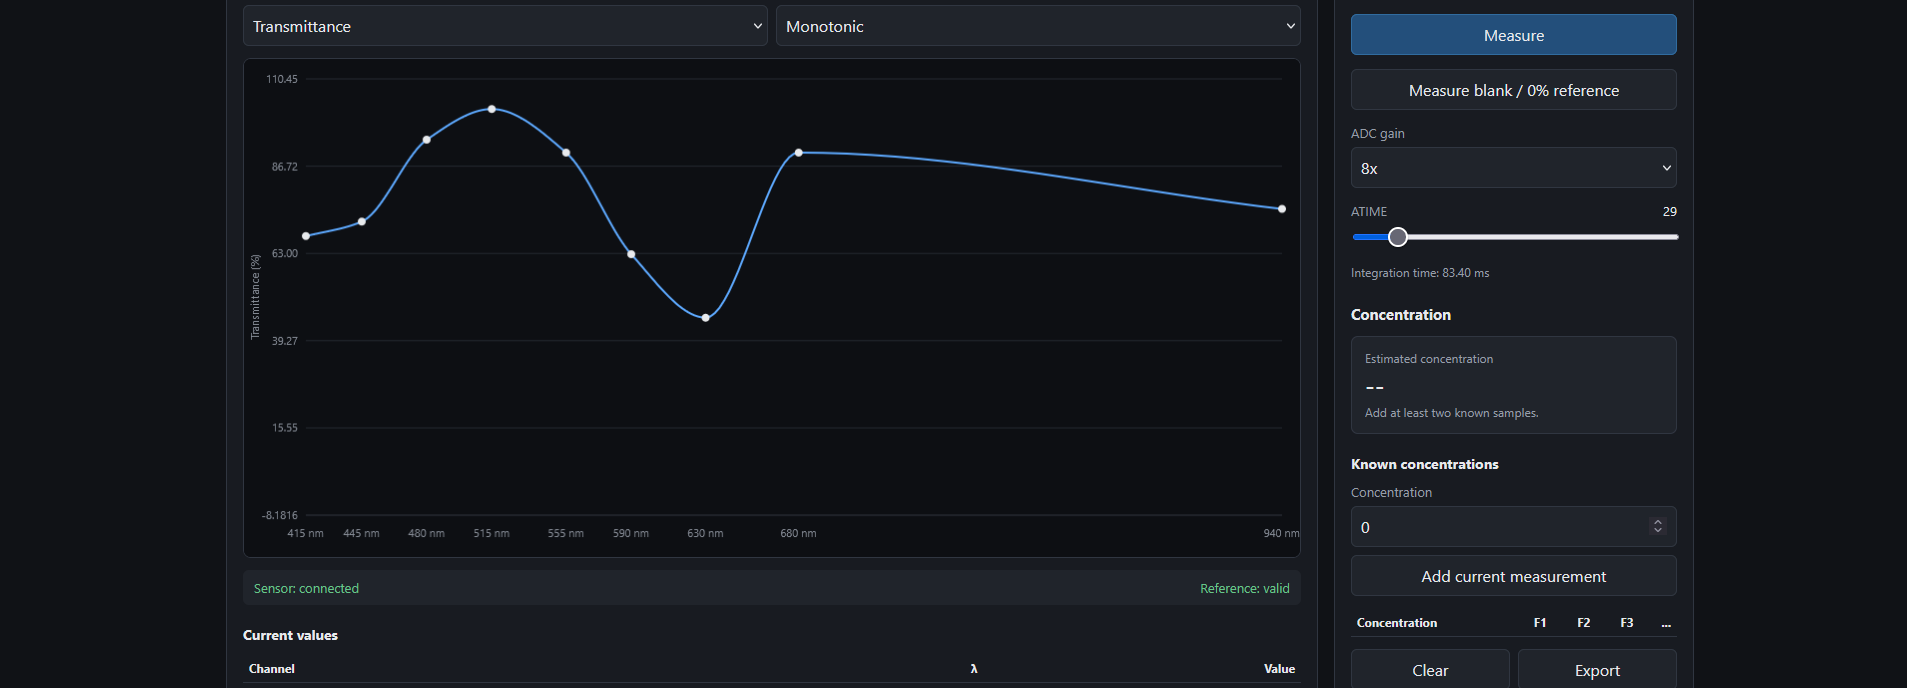Open the Monotonic interpolation dropdown
Screen dimensions: 1907x688
coord(1038,26)
